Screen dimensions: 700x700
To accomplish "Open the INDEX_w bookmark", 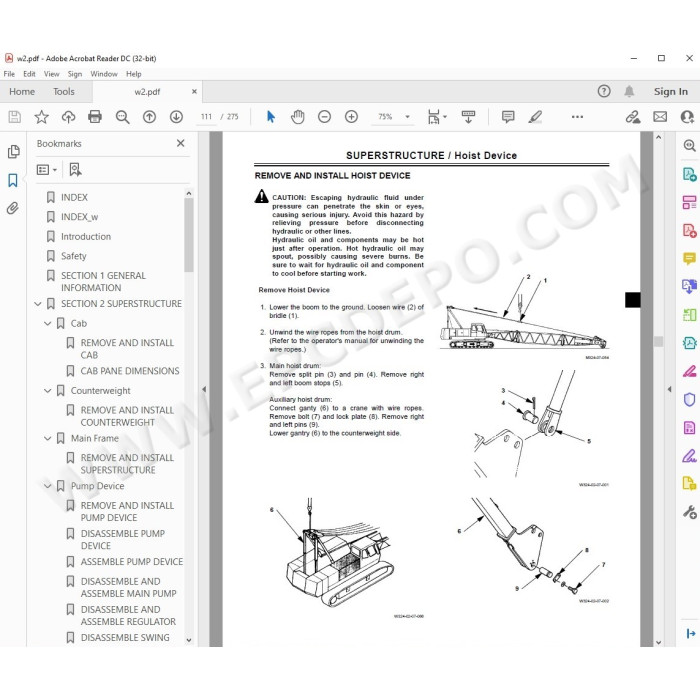I will pyautogui.click(x=79, y=217).
